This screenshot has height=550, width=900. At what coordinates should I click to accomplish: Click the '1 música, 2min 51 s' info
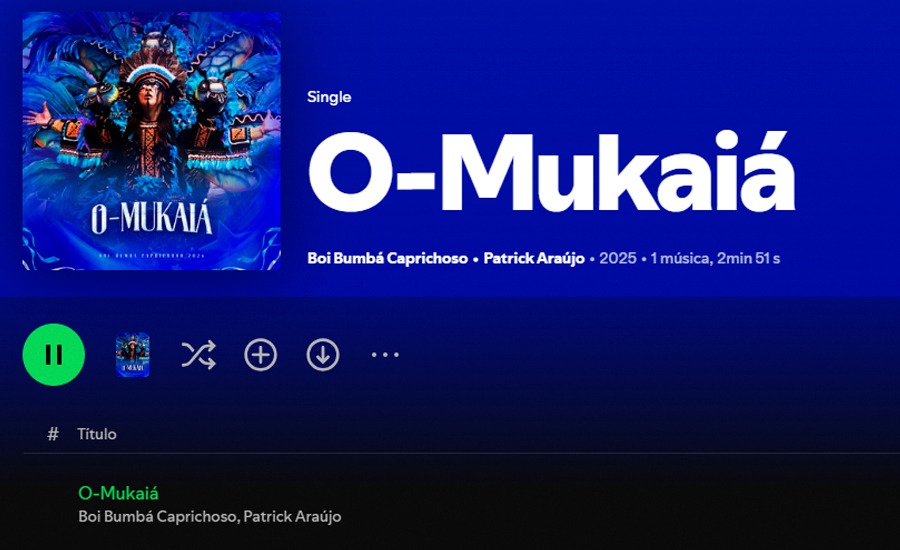point(715,258)
